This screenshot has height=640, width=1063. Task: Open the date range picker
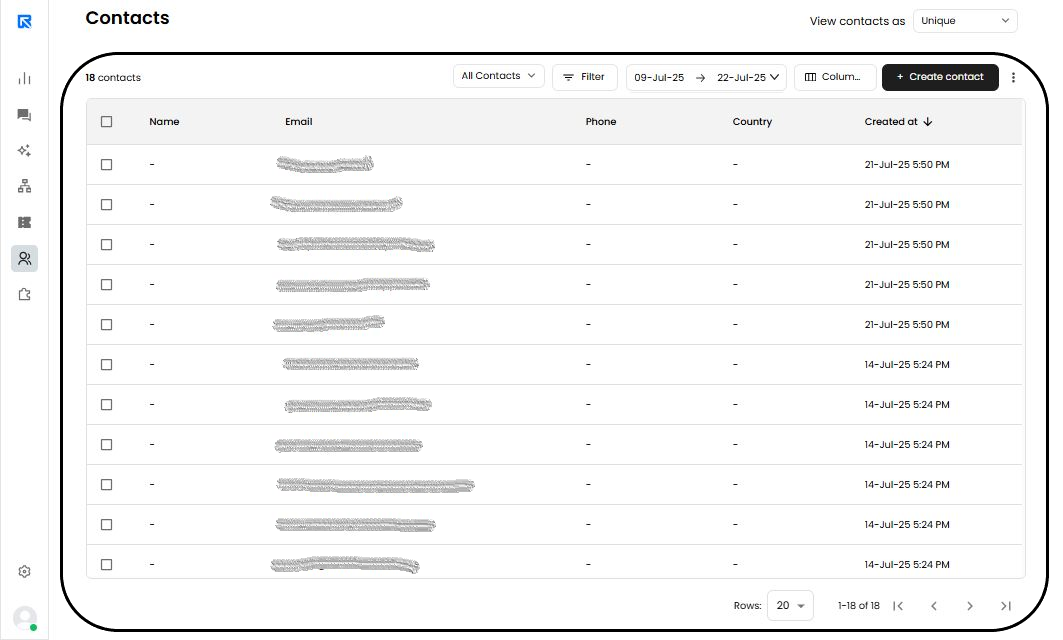point(706,77)
